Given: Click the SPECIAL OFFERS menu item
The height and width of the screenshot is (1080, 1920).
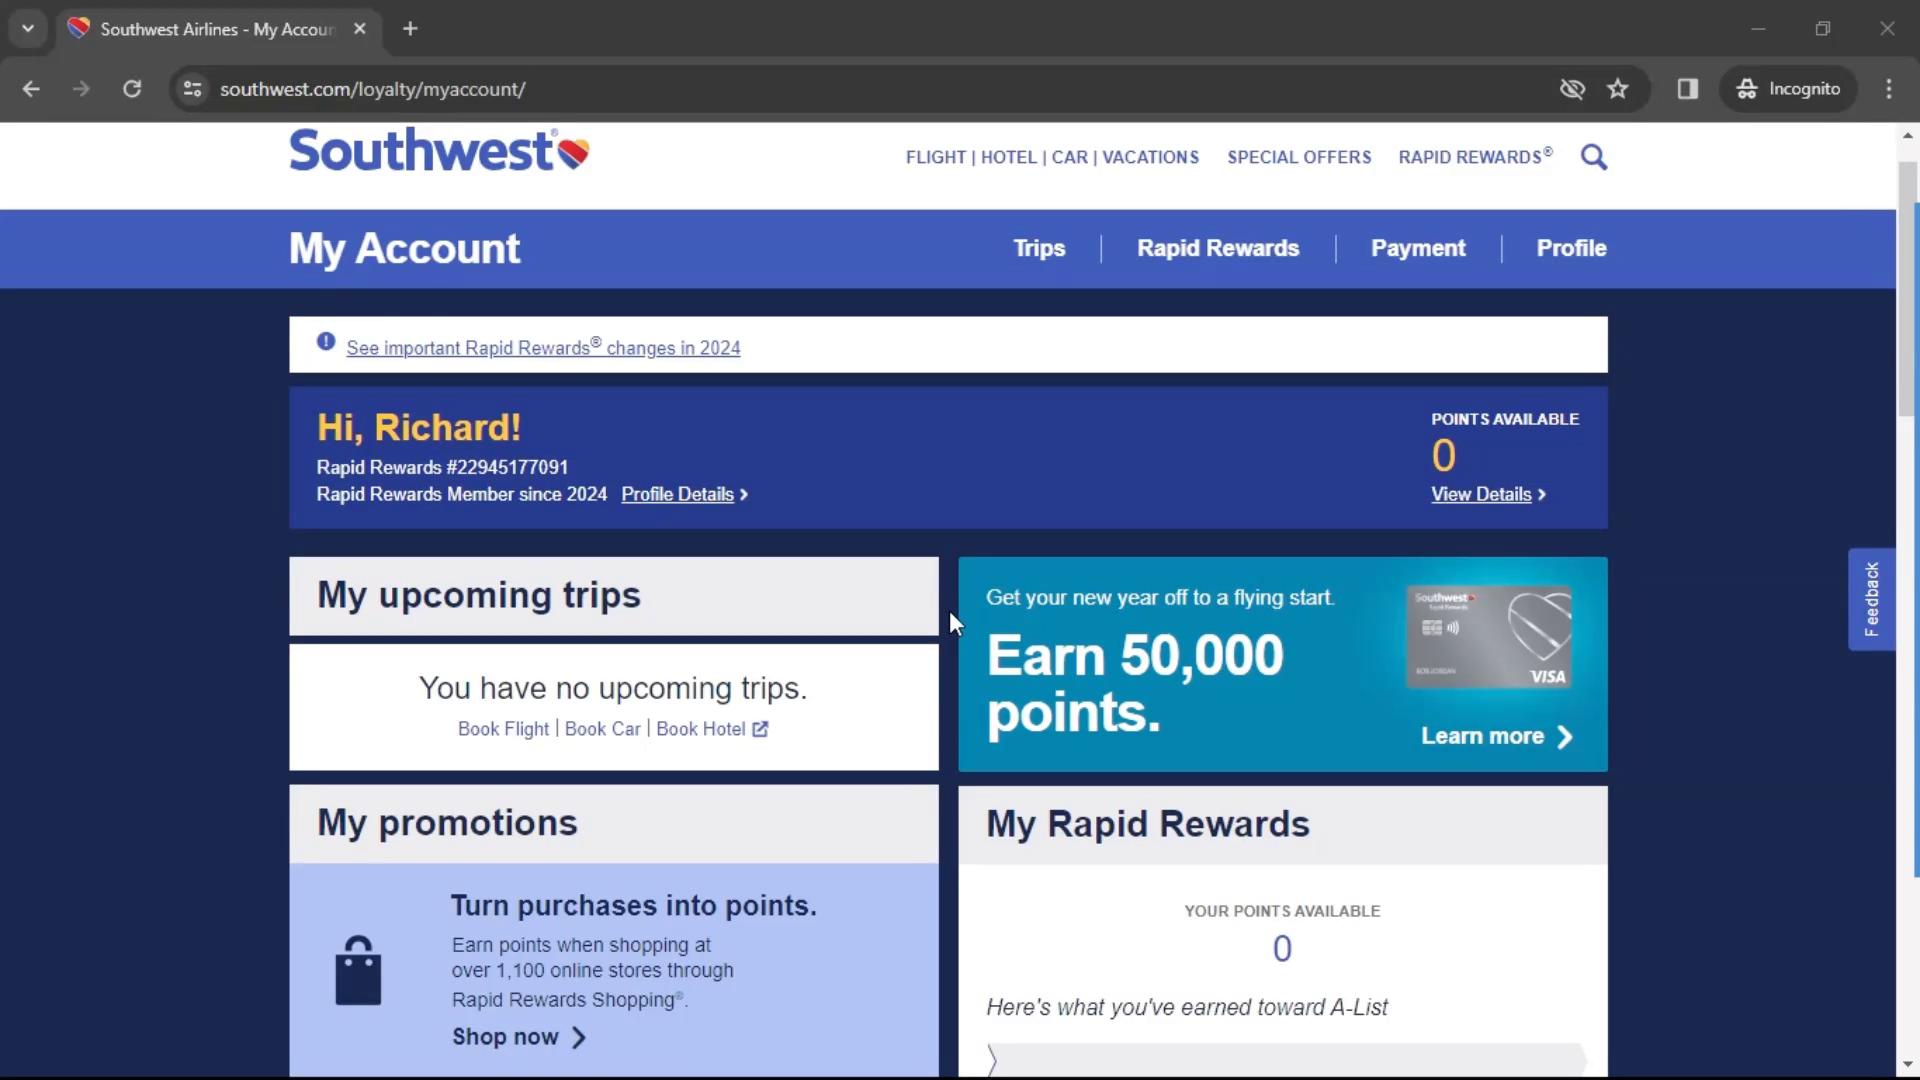Looking at the screenshot, I should coord(1299,157).
